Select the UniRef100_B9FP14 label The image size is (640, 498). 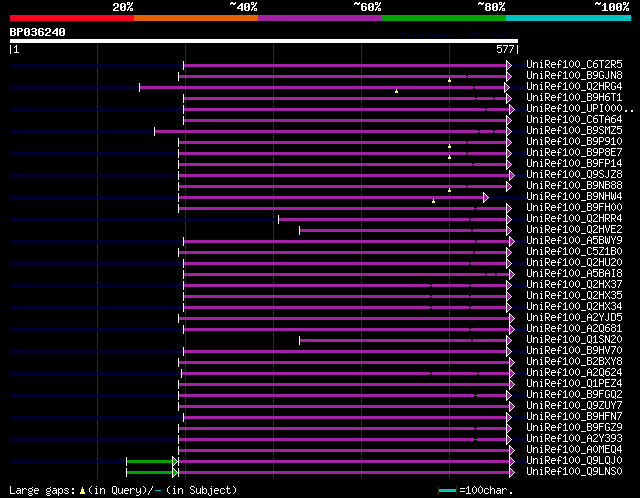click(574, 164)
